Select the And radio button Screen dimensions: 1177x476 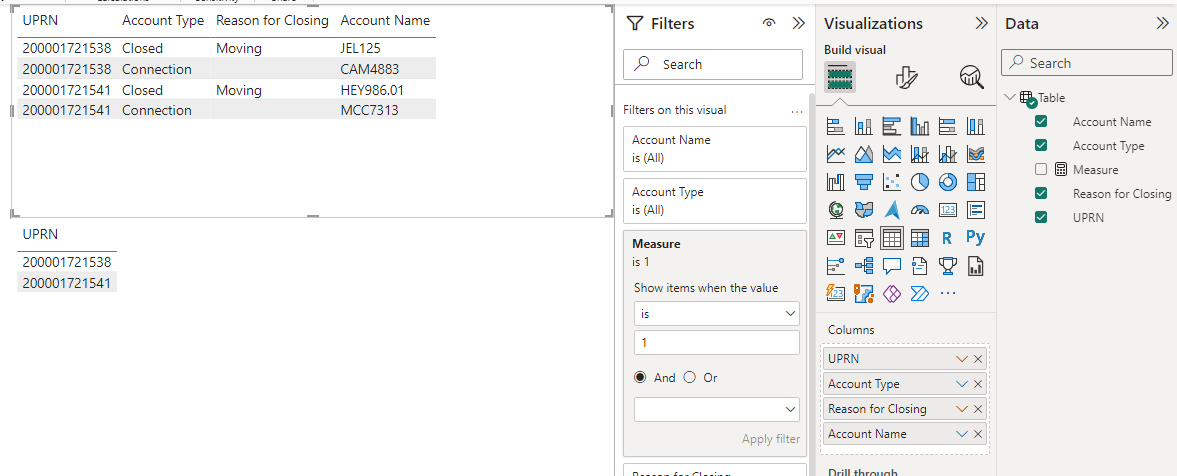[x=640, y=378]
